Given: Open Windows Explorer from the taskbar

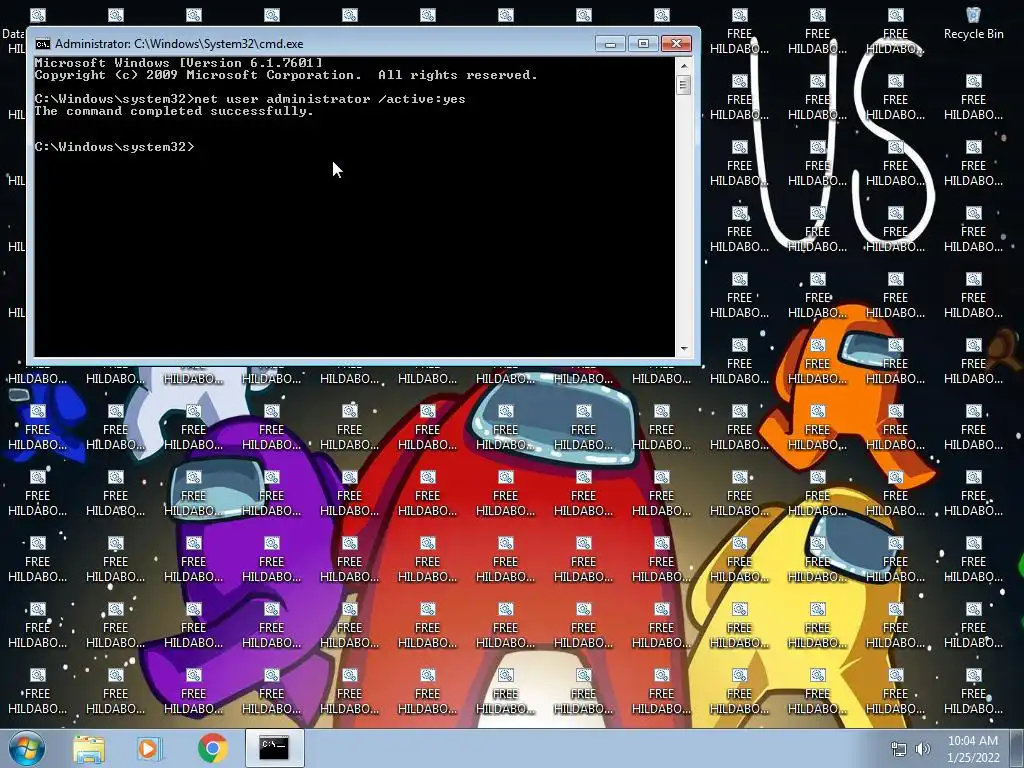Looking at the screenshot, I should point(89,748).
